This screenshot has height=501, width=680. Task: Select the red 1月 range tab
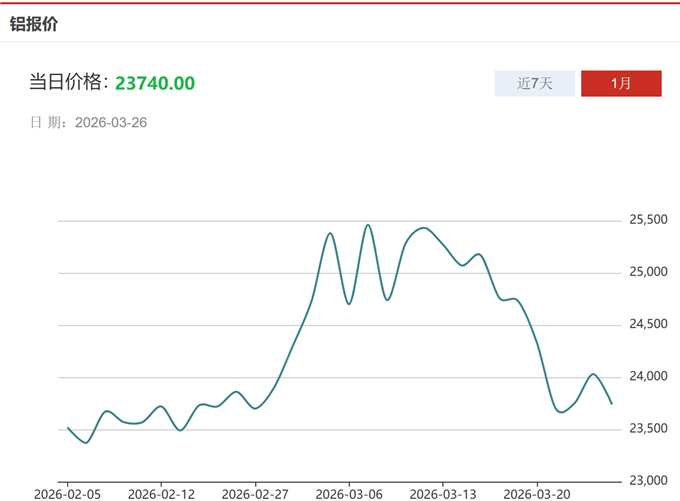pyautogui.click(x=621, y=84)
